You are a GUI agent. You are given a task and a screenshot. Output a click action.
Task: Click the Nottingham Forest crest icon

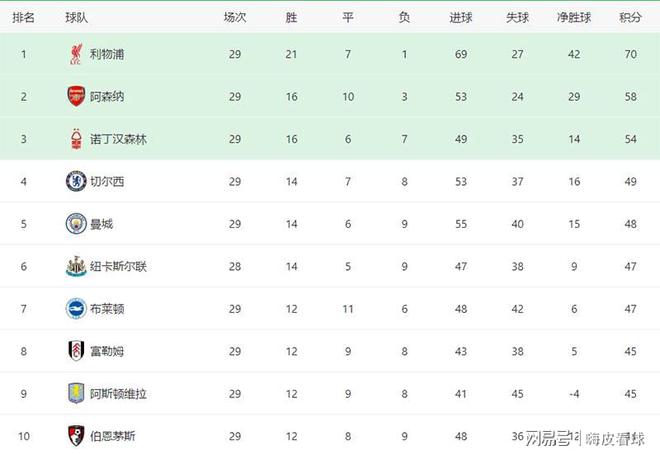(76, 139)
